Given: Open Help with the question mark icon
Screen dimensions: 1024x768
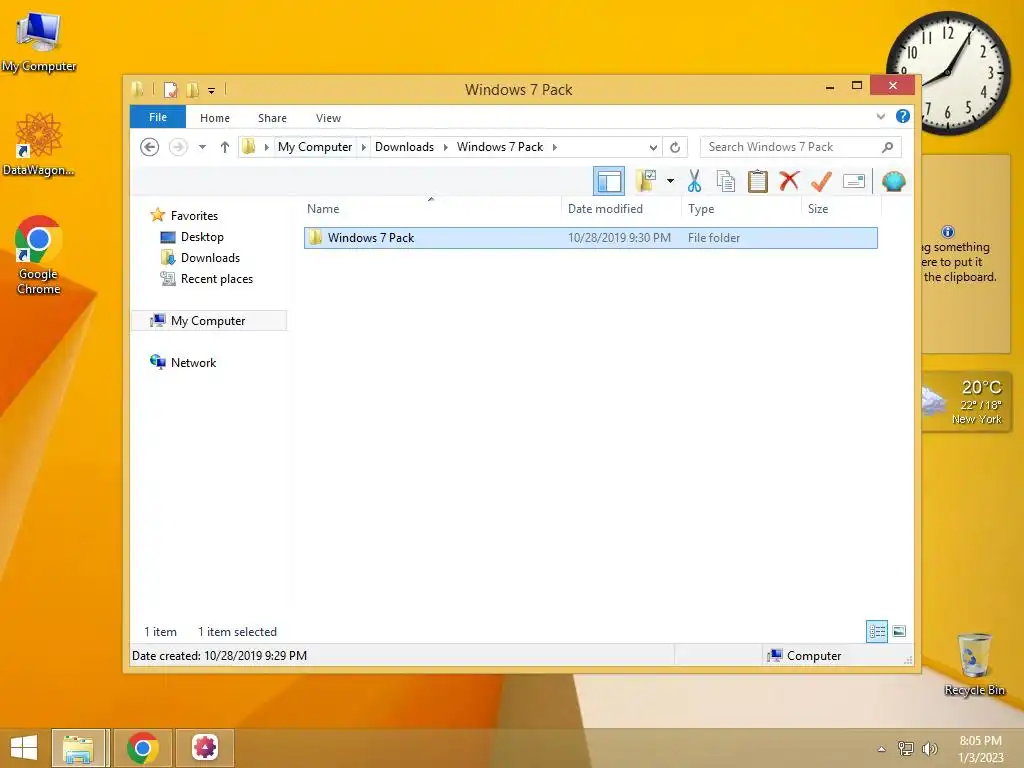Looking at the screenshot, I should point(903,116).
